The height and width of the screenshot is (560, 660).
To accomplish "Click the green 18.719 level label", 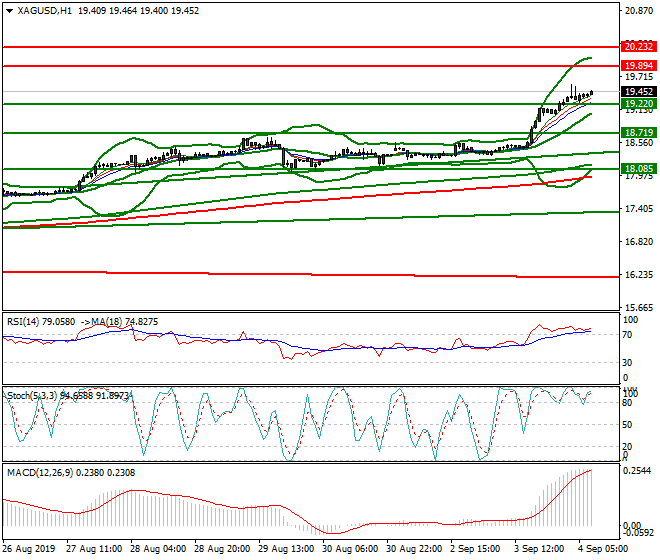I will pos(639,133).
